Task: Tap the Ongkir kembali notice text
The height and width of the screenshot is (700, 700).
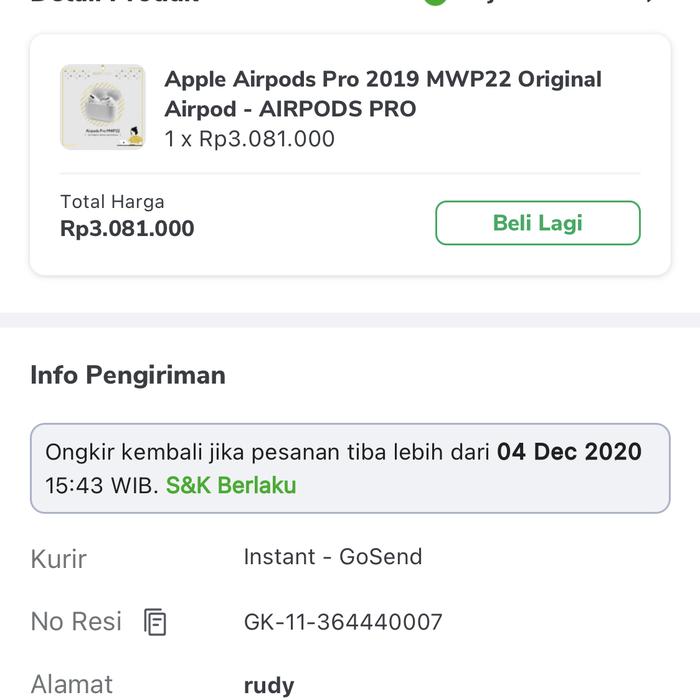Action: (270, 452)
